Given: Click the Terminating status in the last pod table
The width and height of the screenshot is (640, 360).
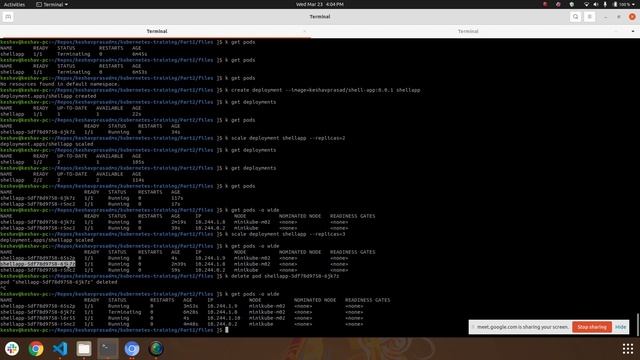Looking at the screenshot, I should tap(124, 312).
